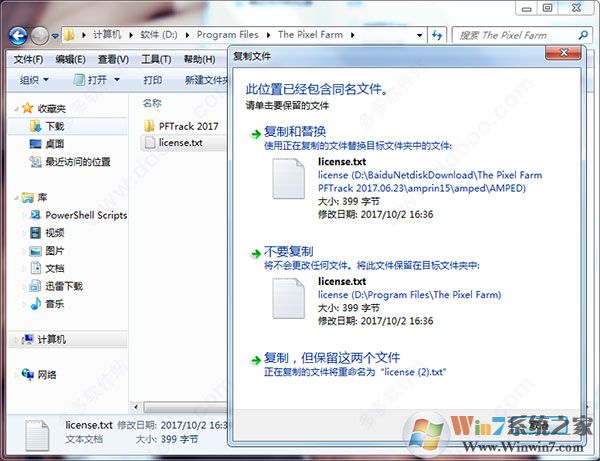Select 最近访问的位置 in favorites
The width and height of the screenshot is (600, 461).
coord(78,162)
